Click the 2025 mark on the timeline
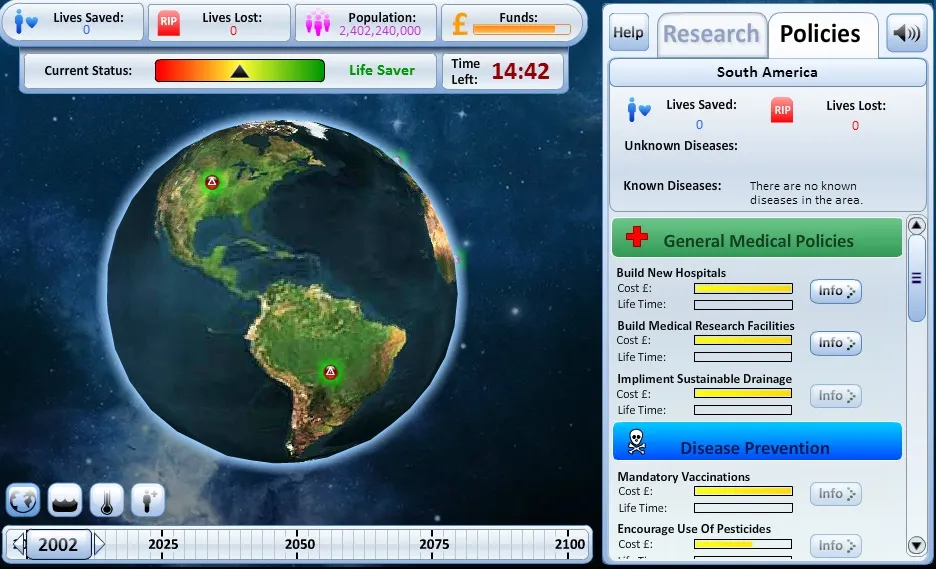Screen dimensions: 936x569 coord(162,544)
